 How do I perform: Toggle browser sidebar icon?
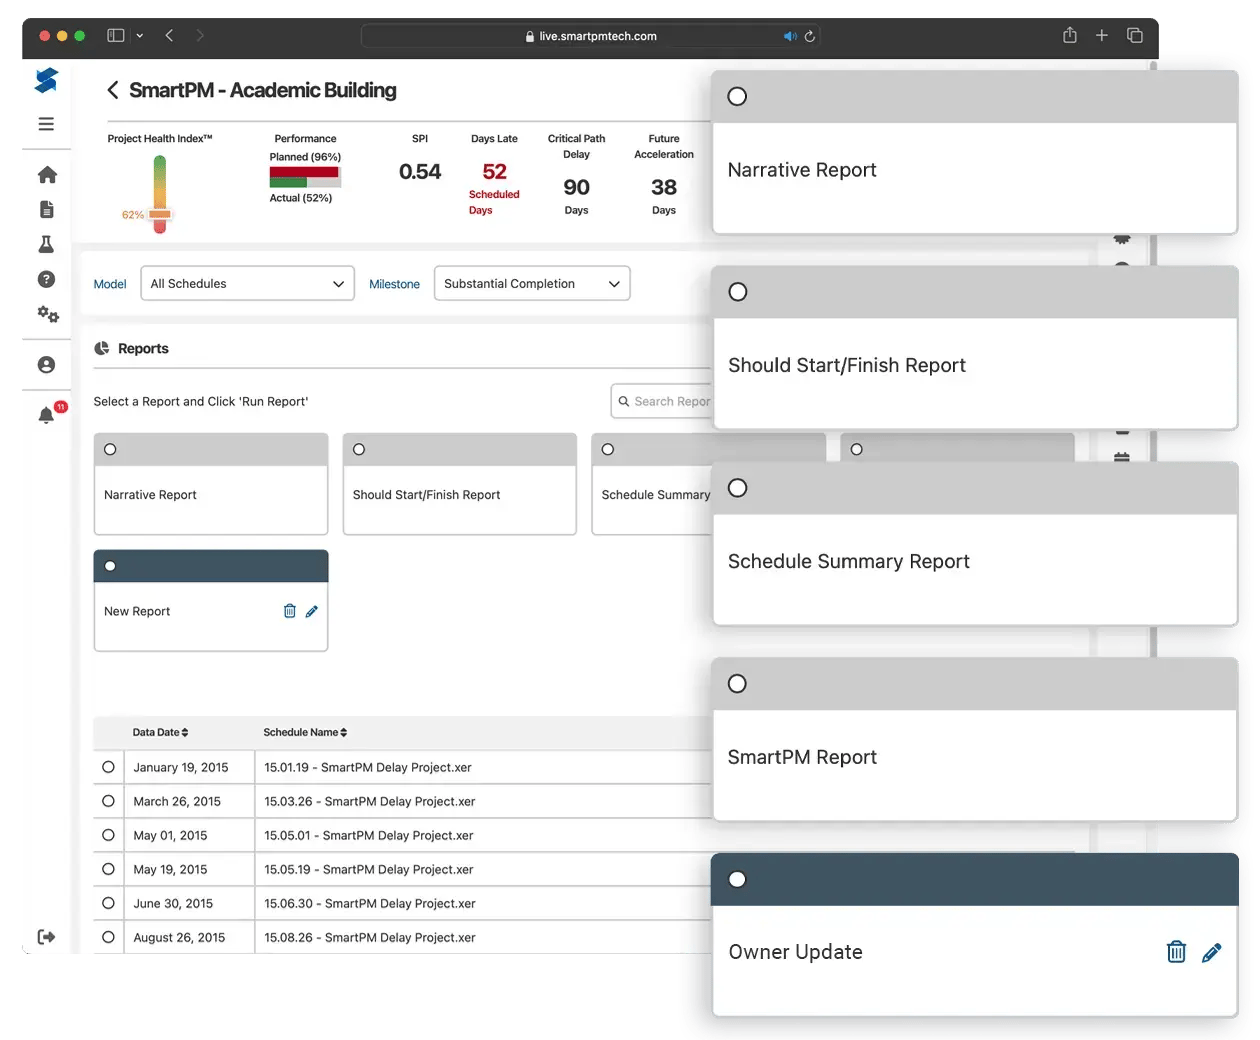[x=116, y=35]
